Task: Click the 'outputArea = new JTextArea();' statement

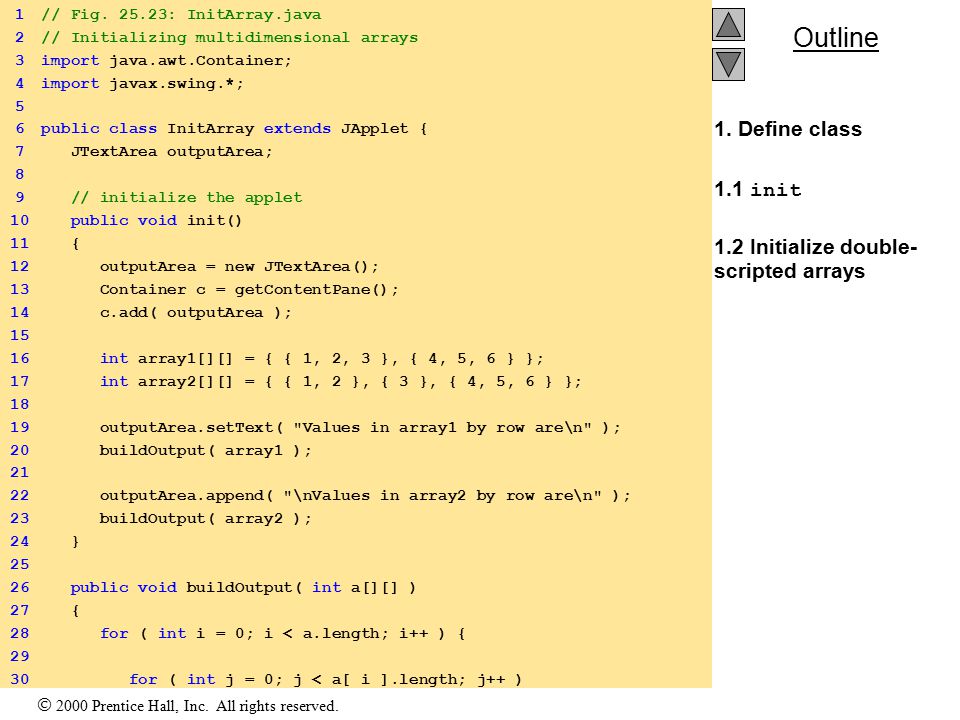Action: (x=239, y=267)
